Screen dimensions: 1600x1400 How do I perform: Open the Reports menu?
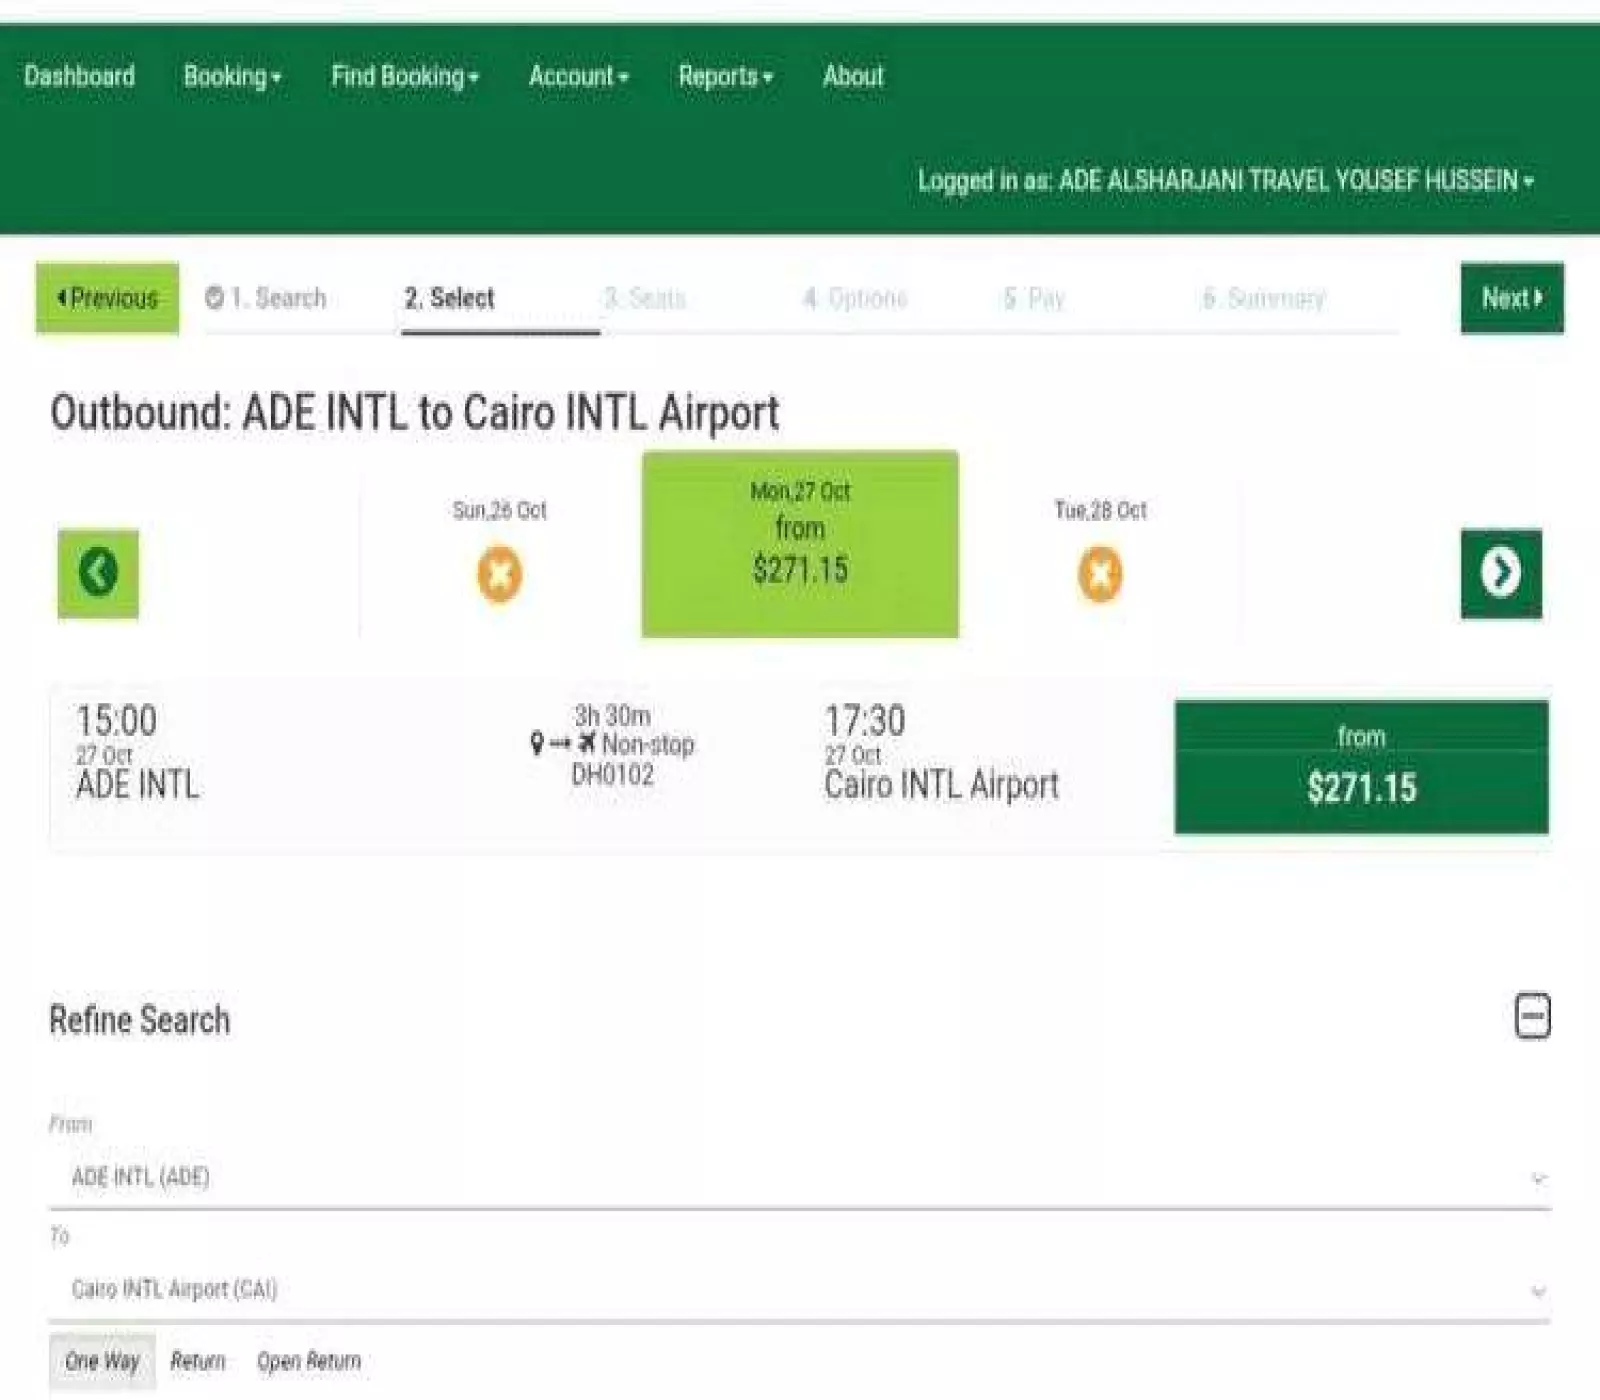coord(725,76)
